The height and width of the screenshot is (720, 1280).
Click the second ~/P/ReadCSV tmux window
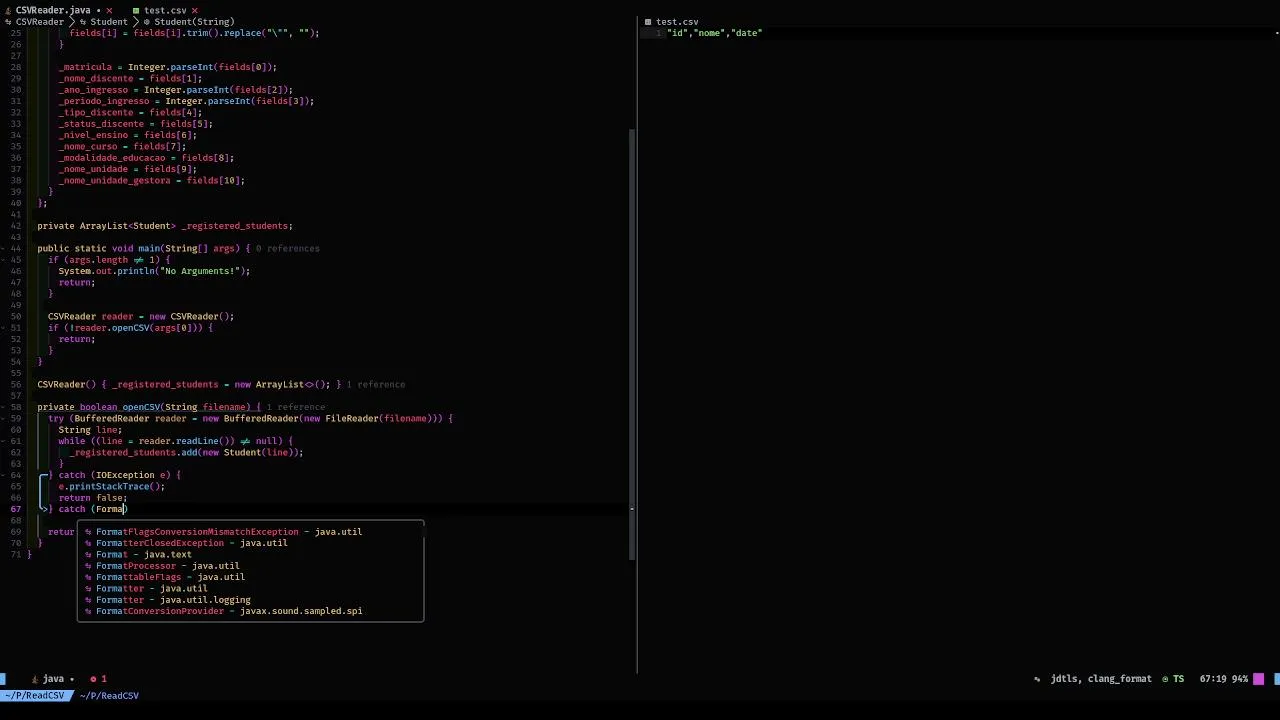[108, 695]
